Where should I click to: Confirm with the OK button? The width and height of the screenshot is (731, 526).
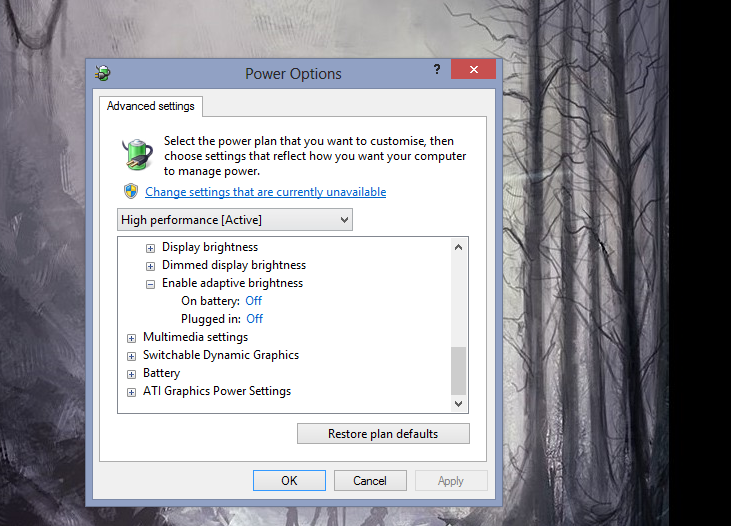[x=289, y=480]
